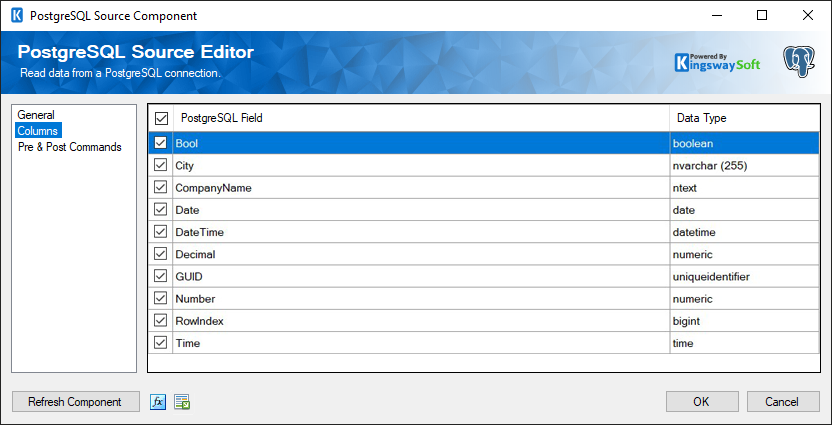Image resolution: width=832 pixels, height=425 pixels.
Task: Click the Cancel button
Action: [782, 402]
